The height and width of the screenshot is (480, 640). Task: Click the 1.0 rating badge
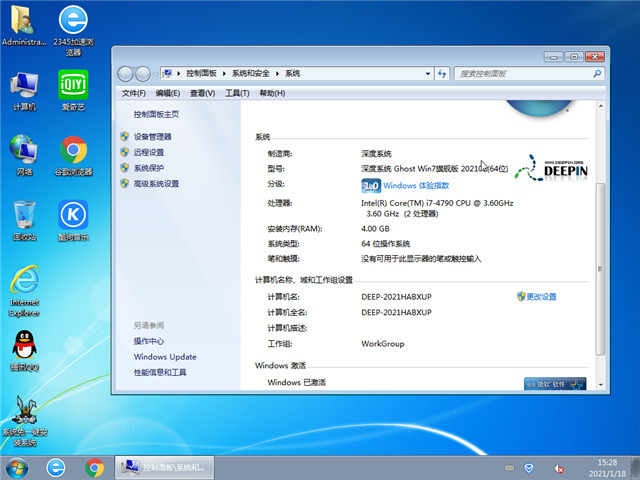[x=371, y=186]
